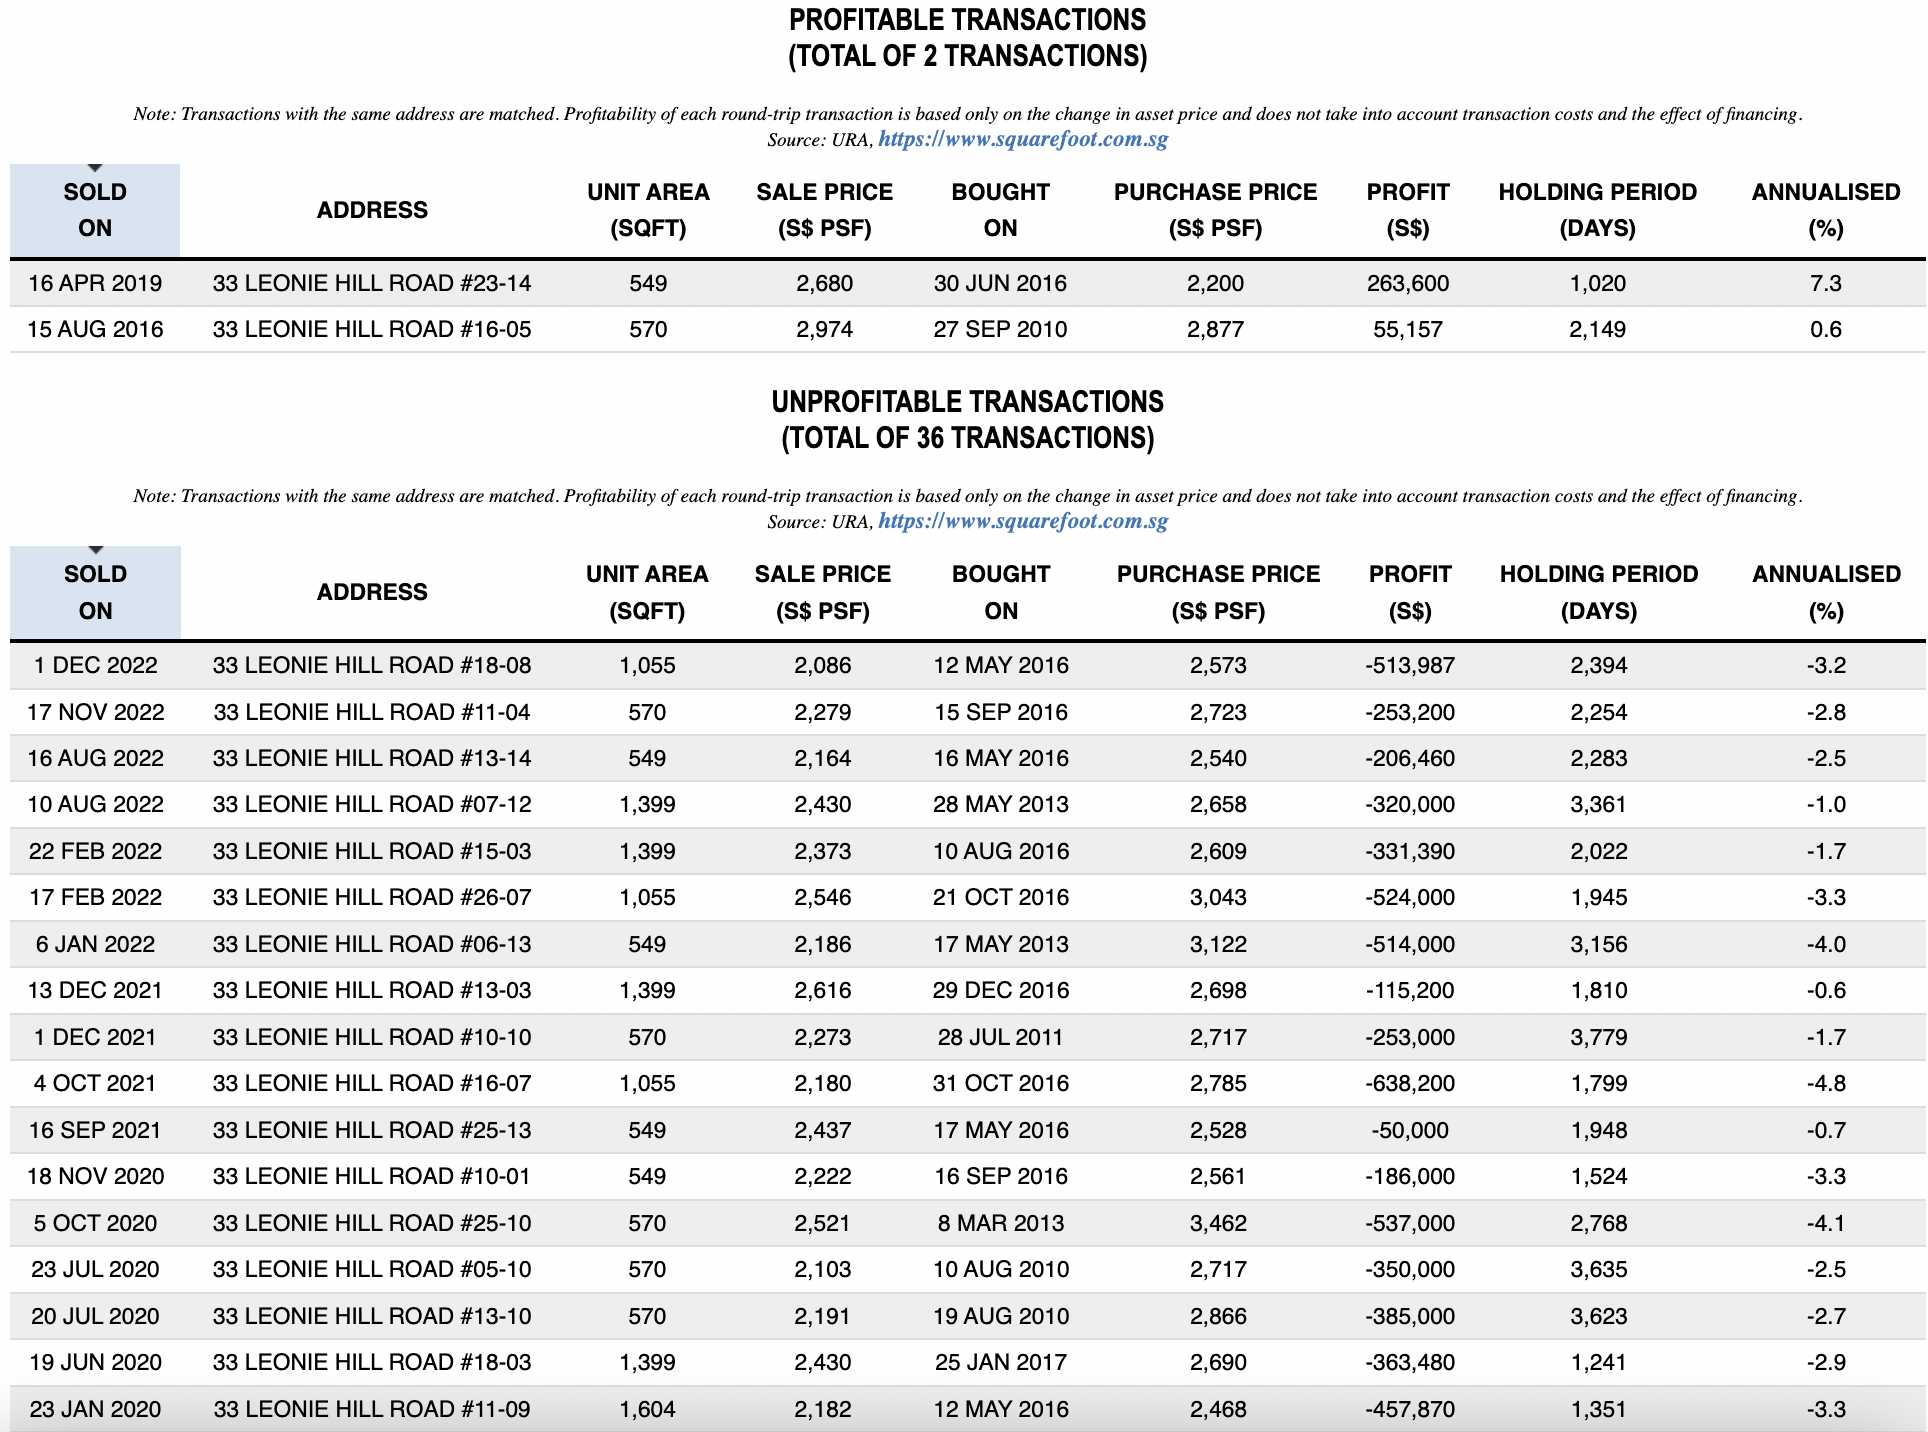Sort unprofitable table by ADDRESS column
This screenshot has height=1432, width=1928.
point(372,592)
